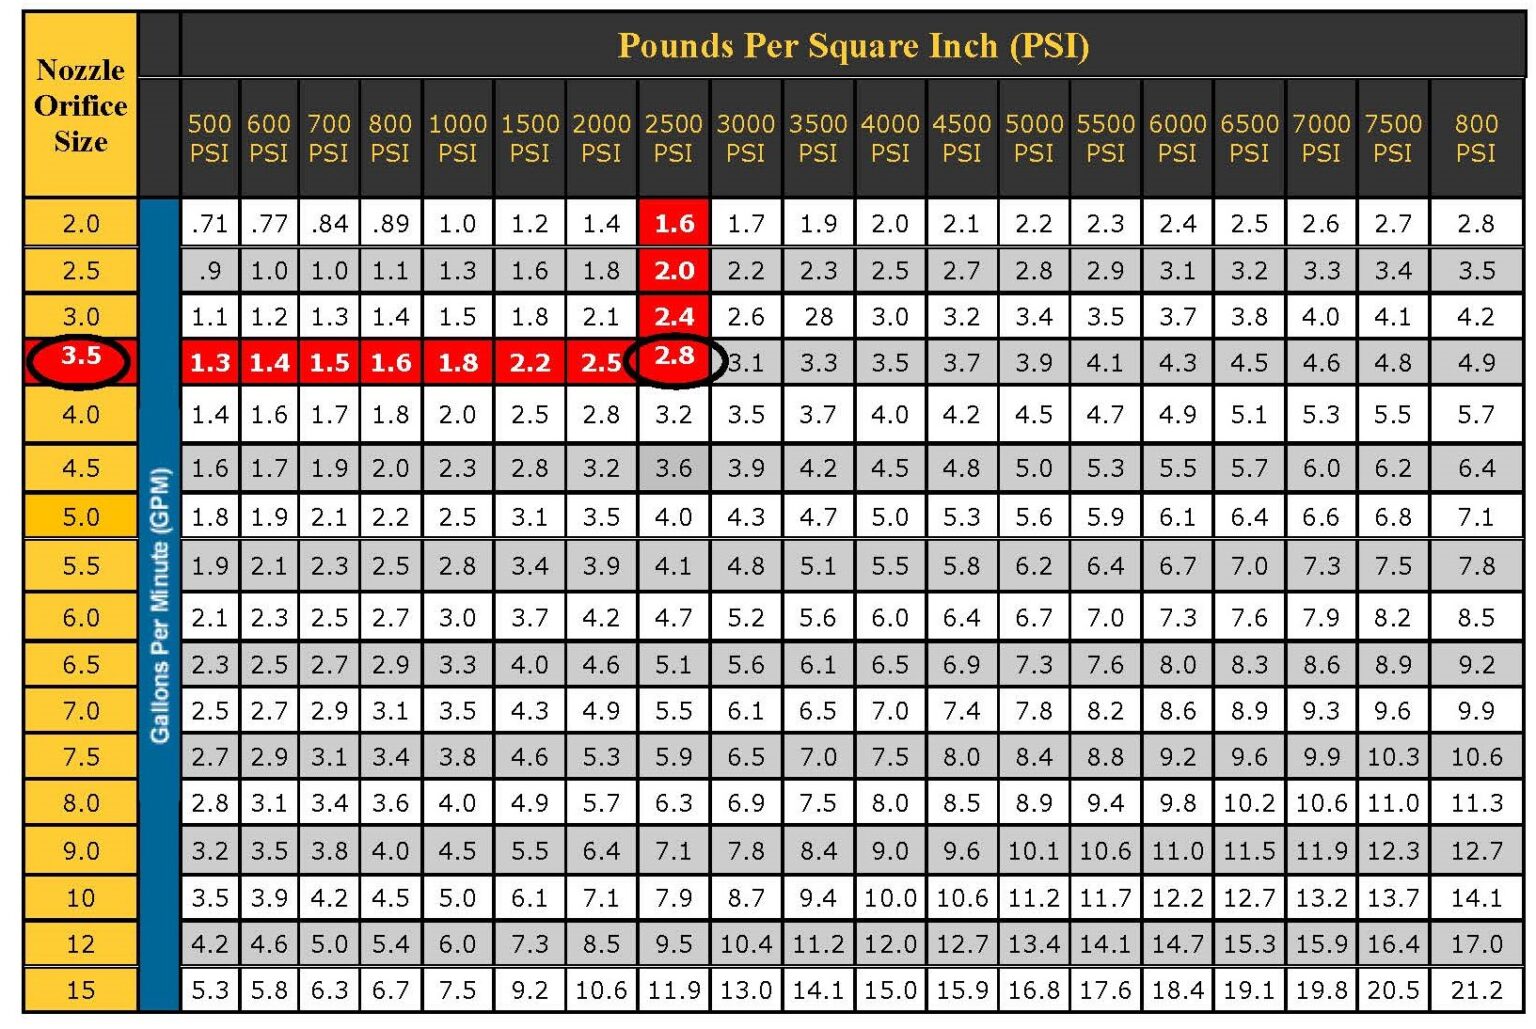The width and height of the screenshot is (1536, 1029).
Task: Click the vertical Gallons Per Minute label
Action: pyautogui.click(x=159, y=605)
